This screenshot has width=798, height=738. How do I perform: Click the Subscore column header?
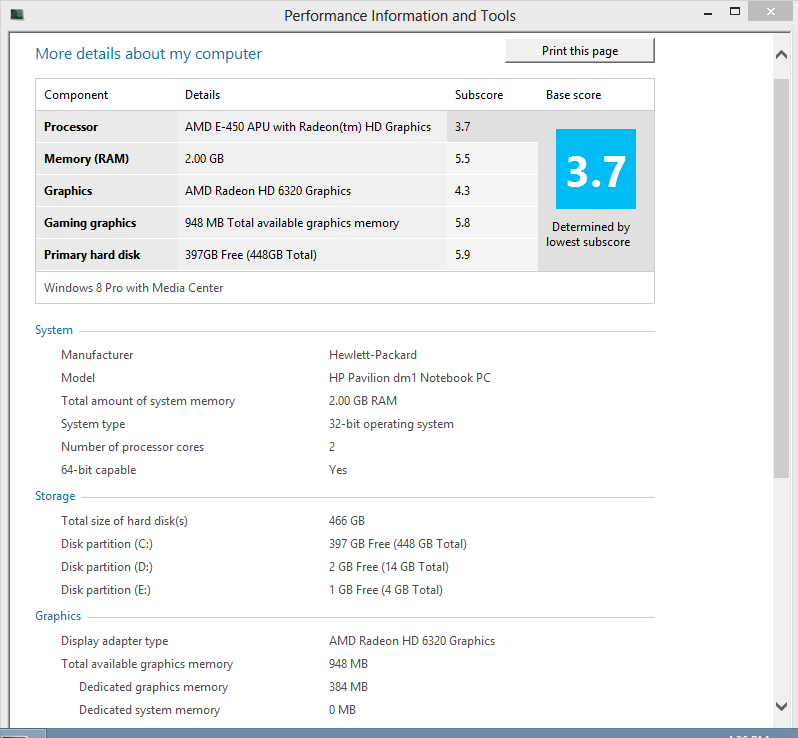(479, 95)
